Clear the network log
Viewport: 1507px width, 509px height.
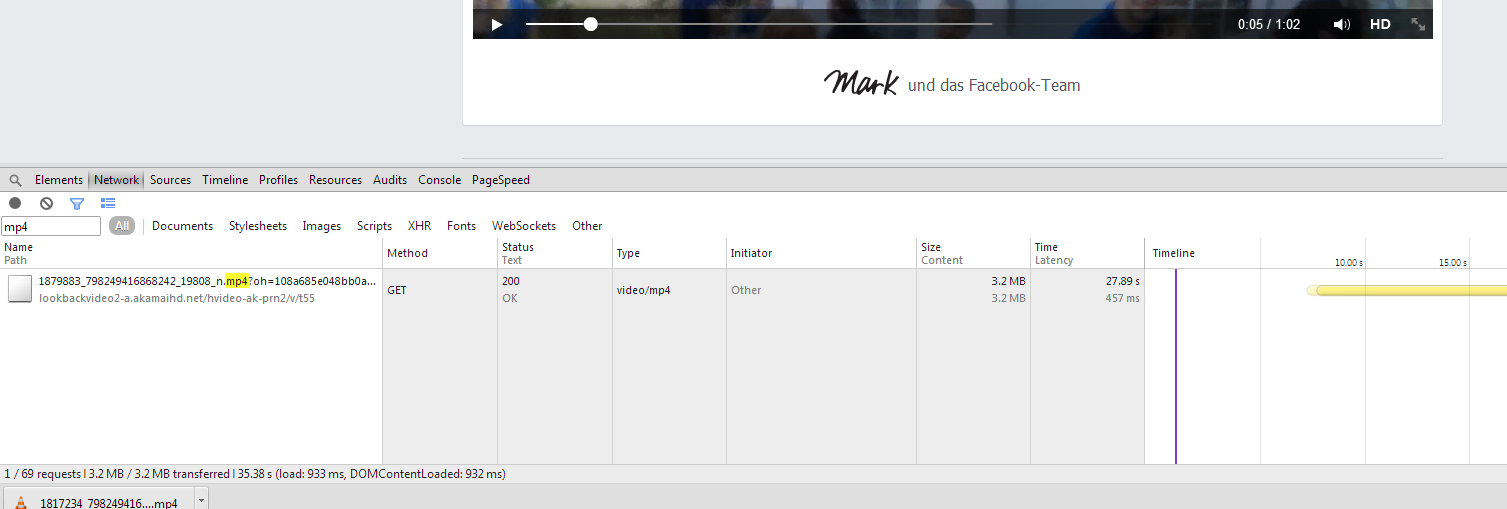(46, 203)
